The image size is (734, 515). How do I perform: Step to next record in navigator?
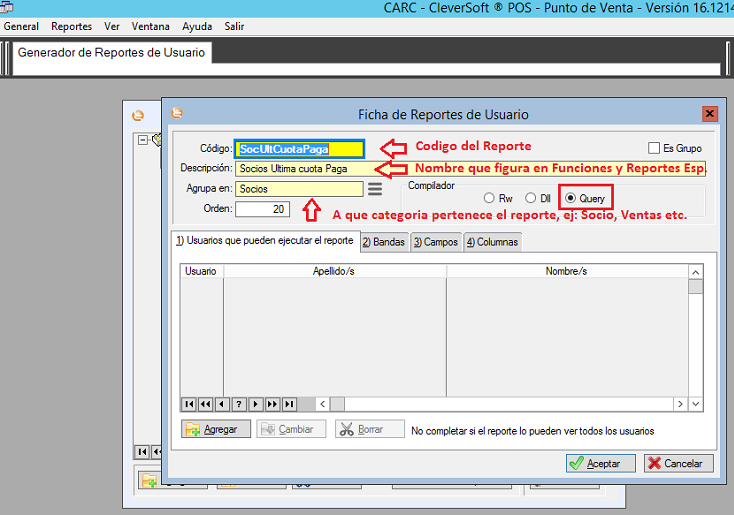click(255, 404)
